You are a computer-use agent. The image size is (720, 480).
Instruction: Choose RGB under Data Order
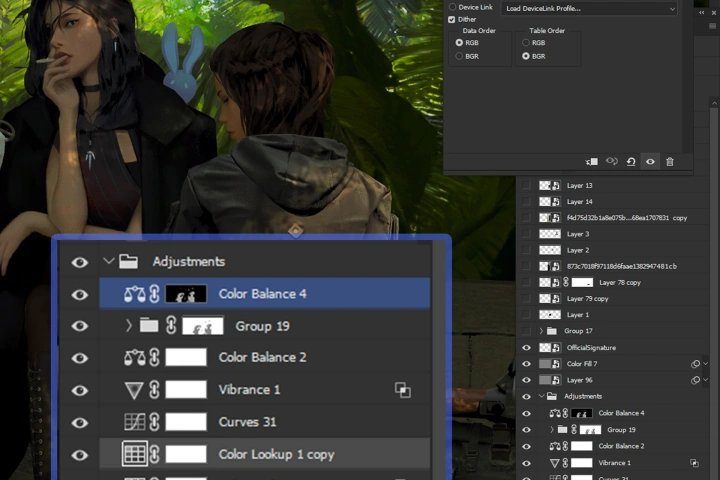click(459, 43)
